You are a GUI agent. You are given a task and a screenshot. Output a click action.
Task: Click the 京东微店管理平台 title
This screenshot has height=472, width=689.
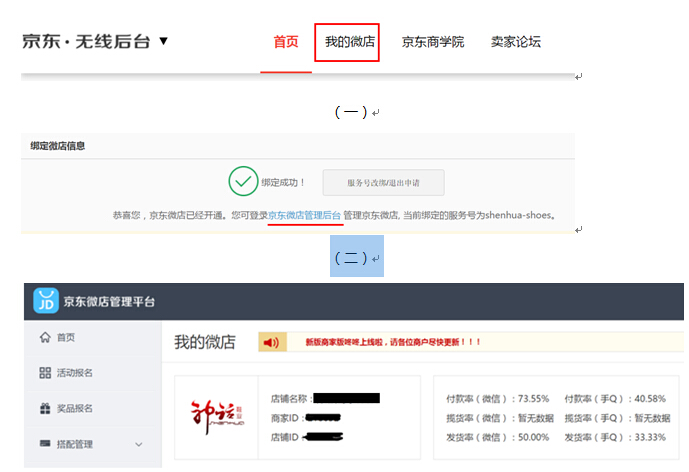109,302
